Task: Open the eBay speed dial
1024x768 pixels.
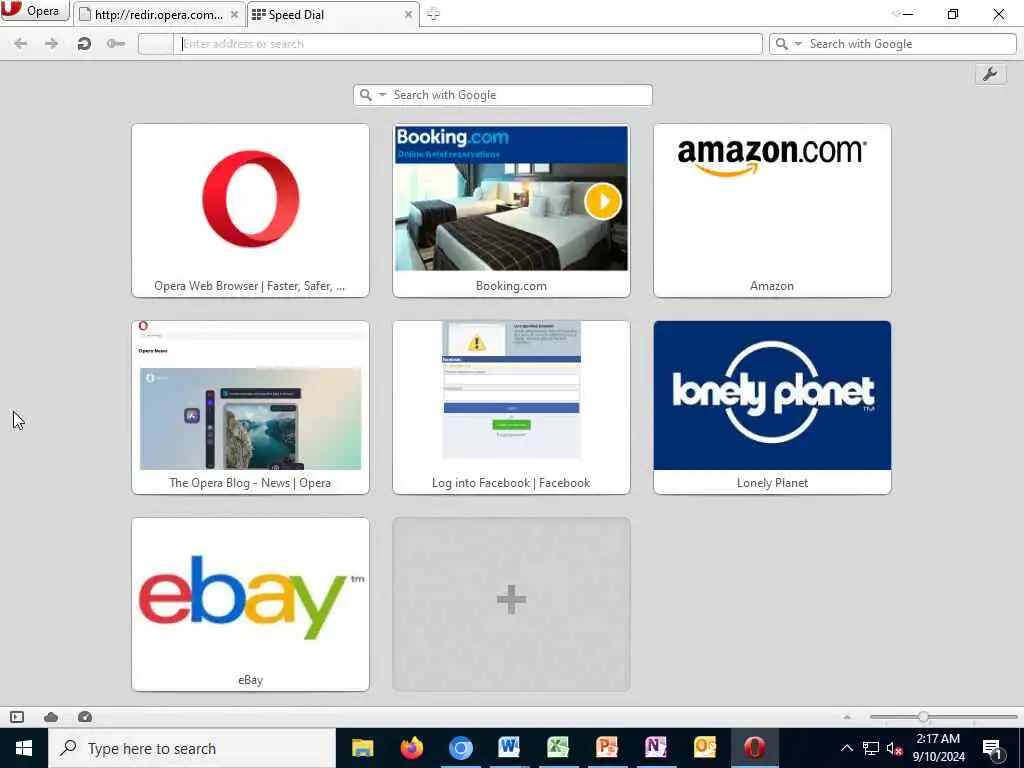Action: [250, 605]
